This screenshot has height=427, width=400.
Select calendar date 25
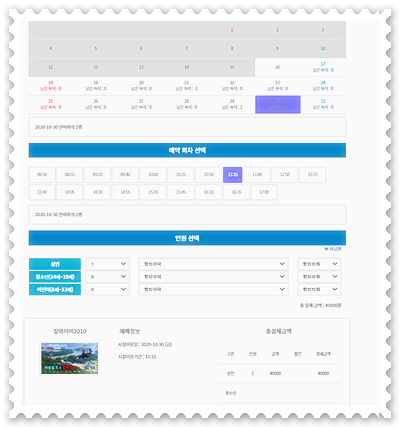point(51,104)
